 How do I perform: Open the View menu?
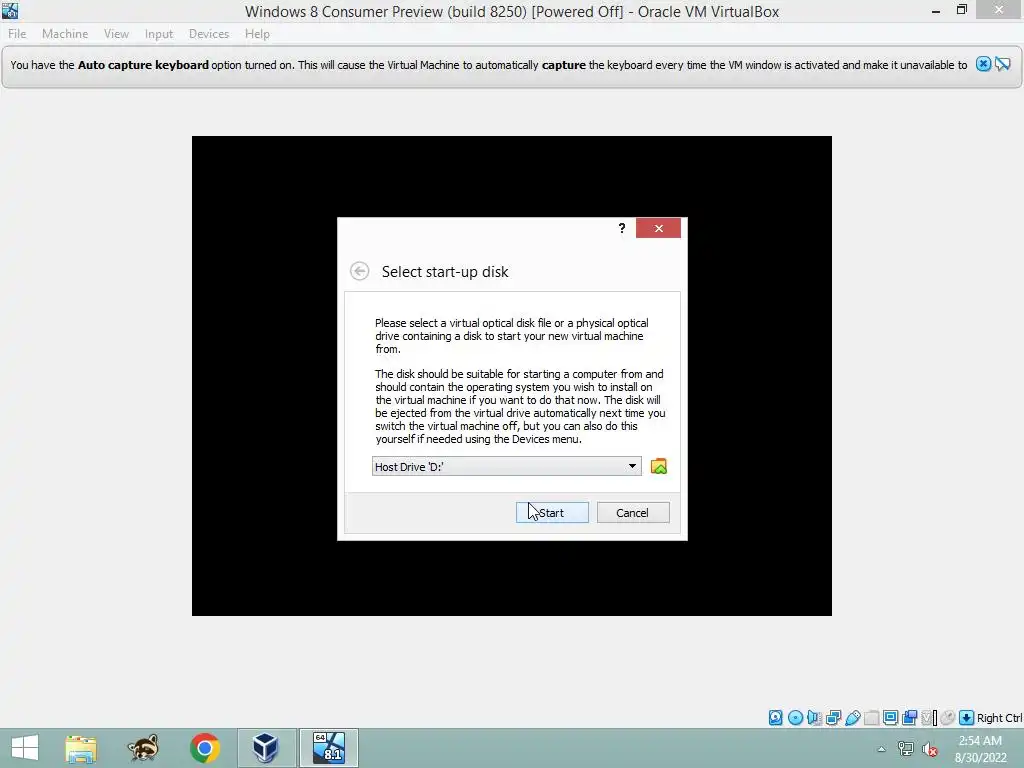pyautogui.click(x=116, y=34)
